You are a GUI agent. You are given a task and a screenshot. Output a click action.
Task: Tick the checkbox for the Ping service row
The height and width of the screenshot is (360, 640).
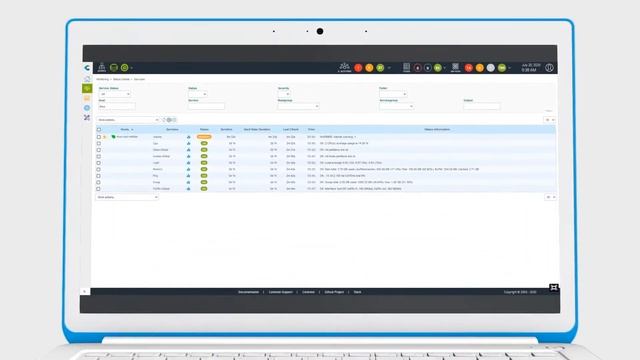coord(99,176)
